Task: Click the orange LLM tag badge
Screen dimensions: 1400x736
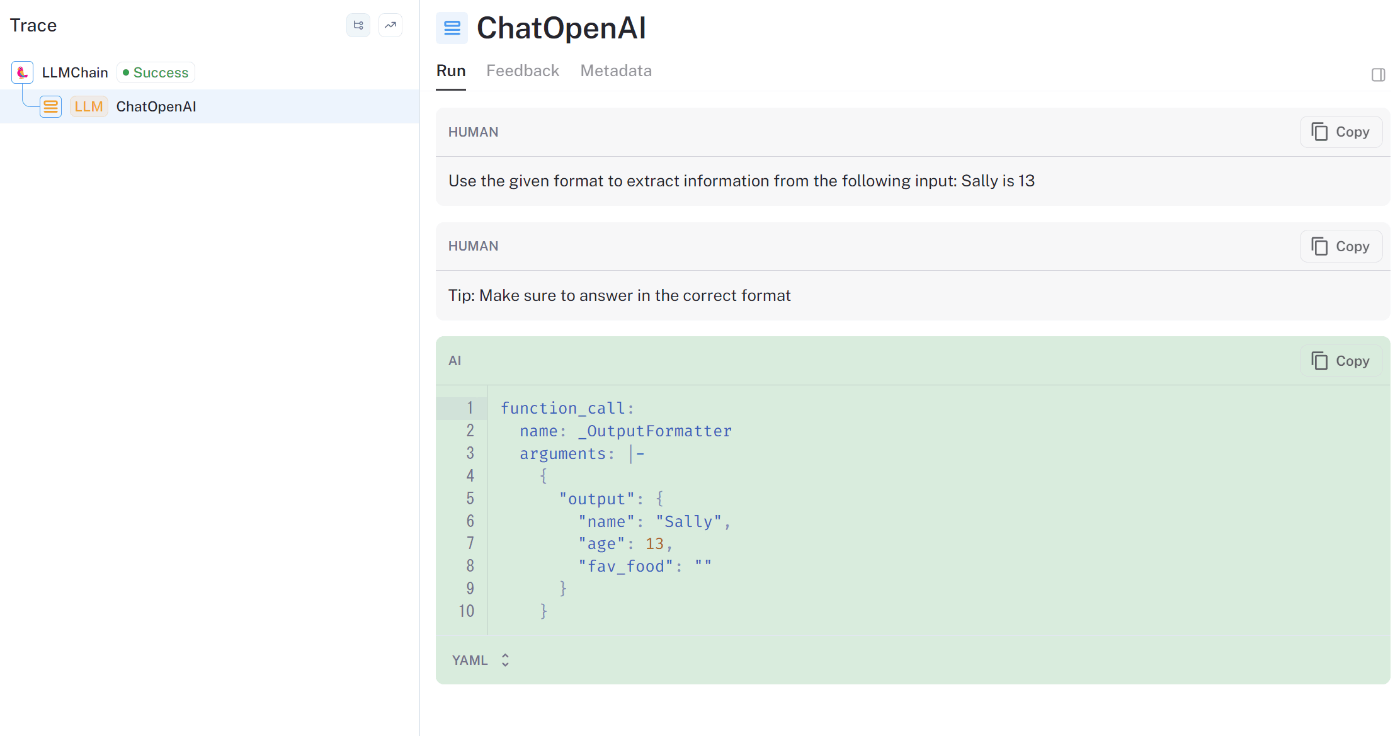Action: tap(89, 106)
